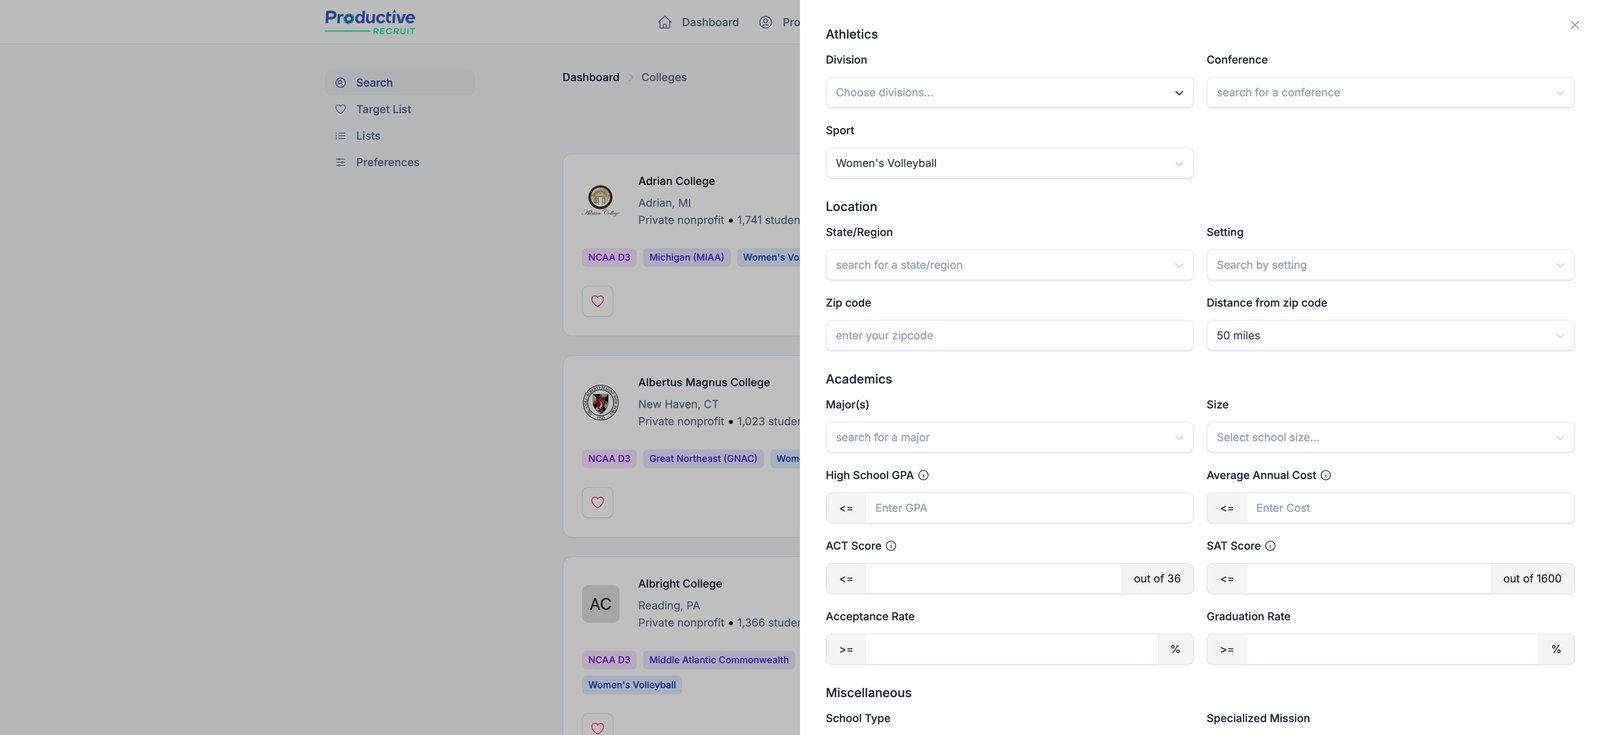Close the filter panel with the X icon

click(x=1575, y=25)
